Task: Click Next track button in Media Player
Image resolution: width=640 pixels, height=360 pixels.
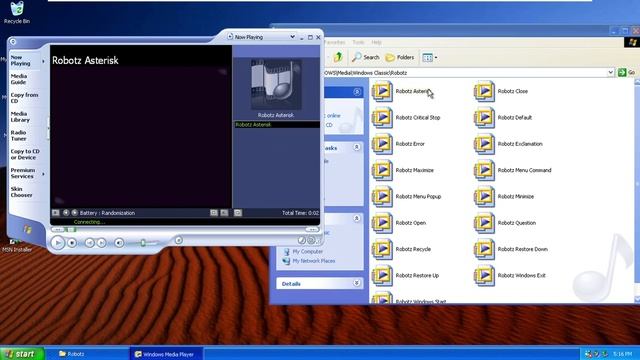Action: coord(101,243)
